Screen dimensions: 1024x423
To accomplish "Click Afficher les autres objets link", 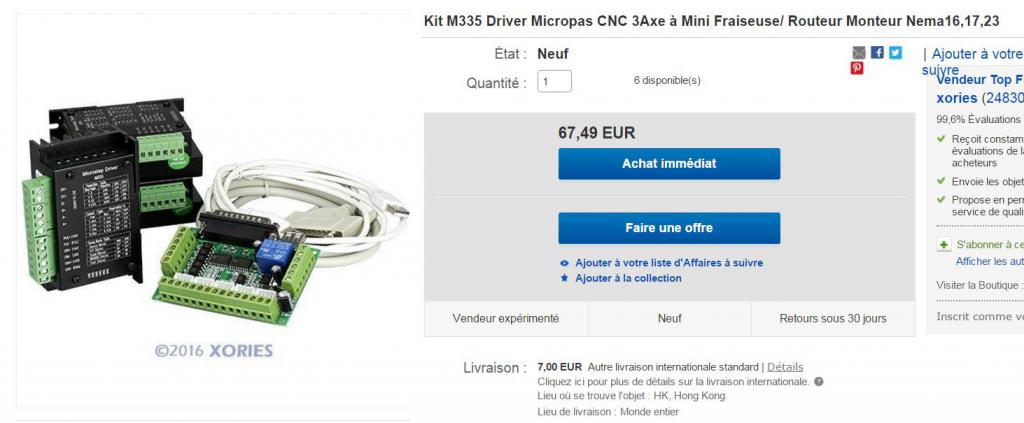I will coord(989,261).
